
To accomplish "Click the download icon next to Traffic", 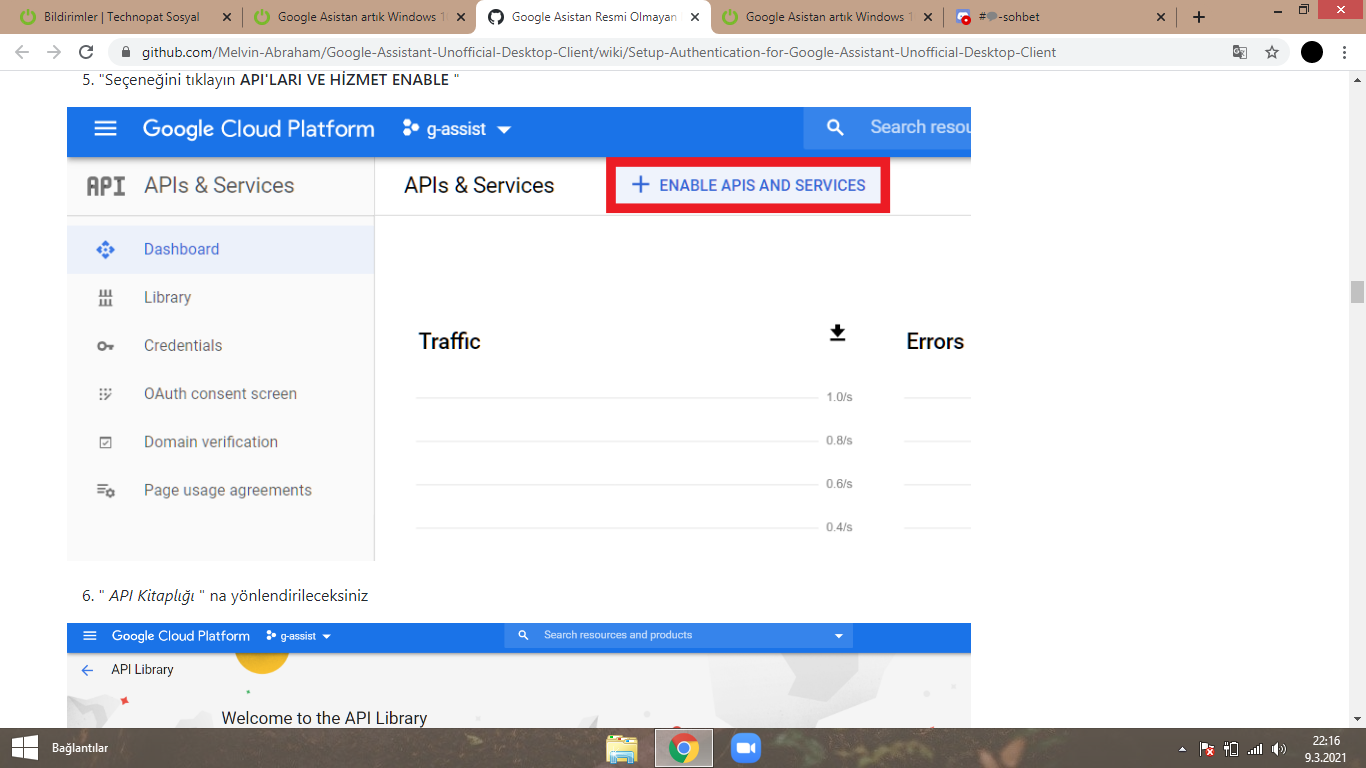I will tap(838, 333).
